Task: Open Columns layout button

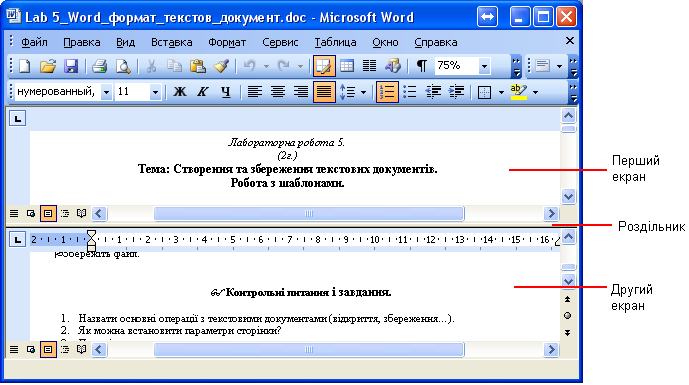Action: pos(370,66)
